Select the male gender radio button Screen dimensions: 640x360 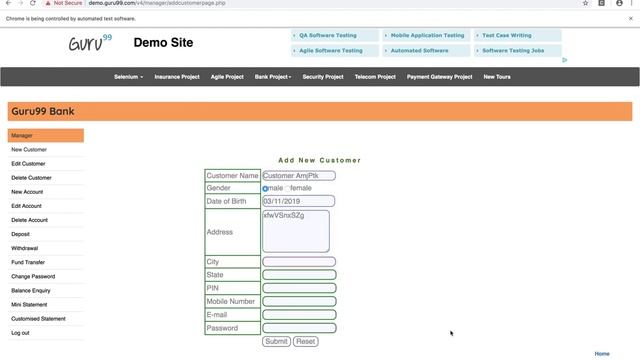coord(265,189)
